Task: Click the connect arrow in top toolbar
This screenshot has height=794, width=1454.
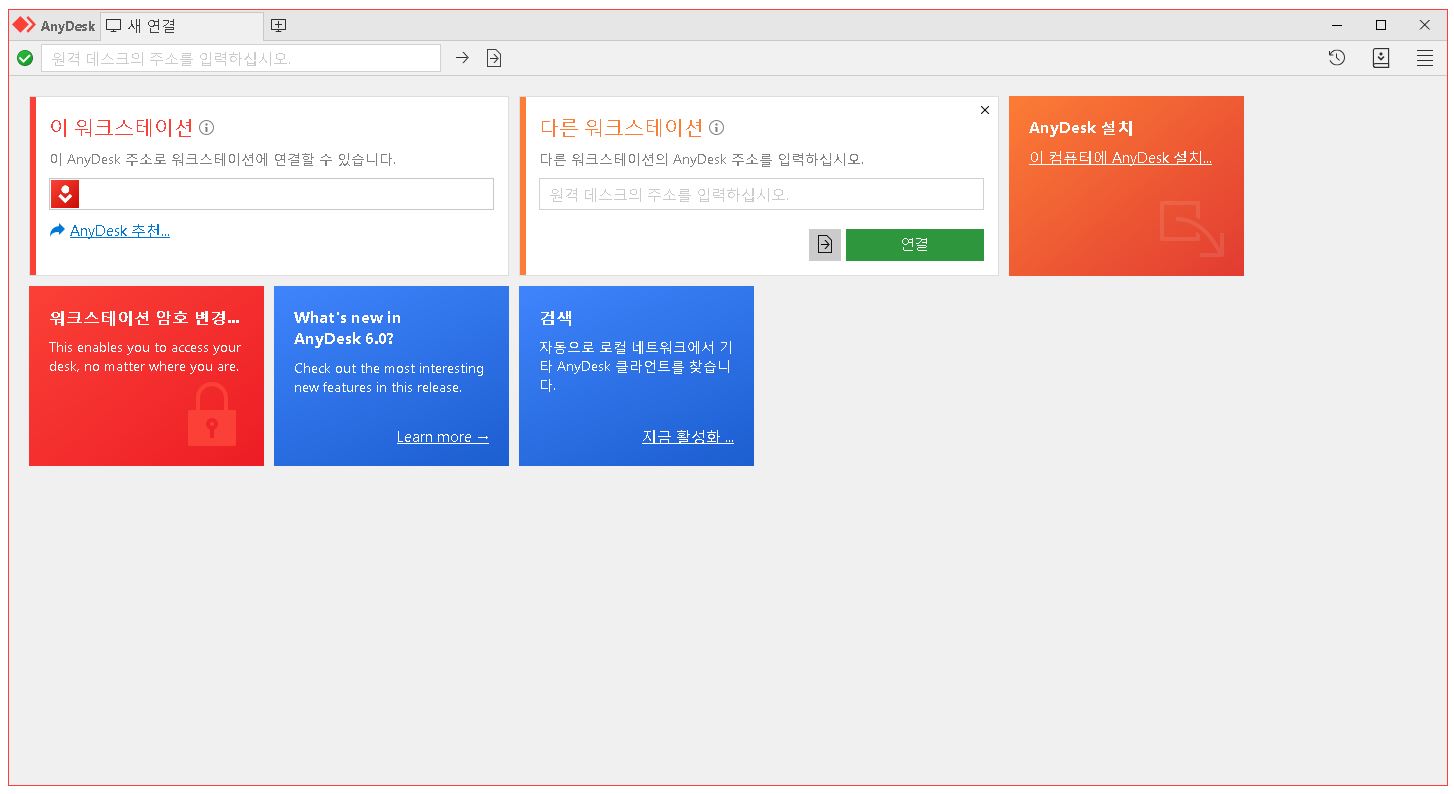Action: tap(462, 58)
